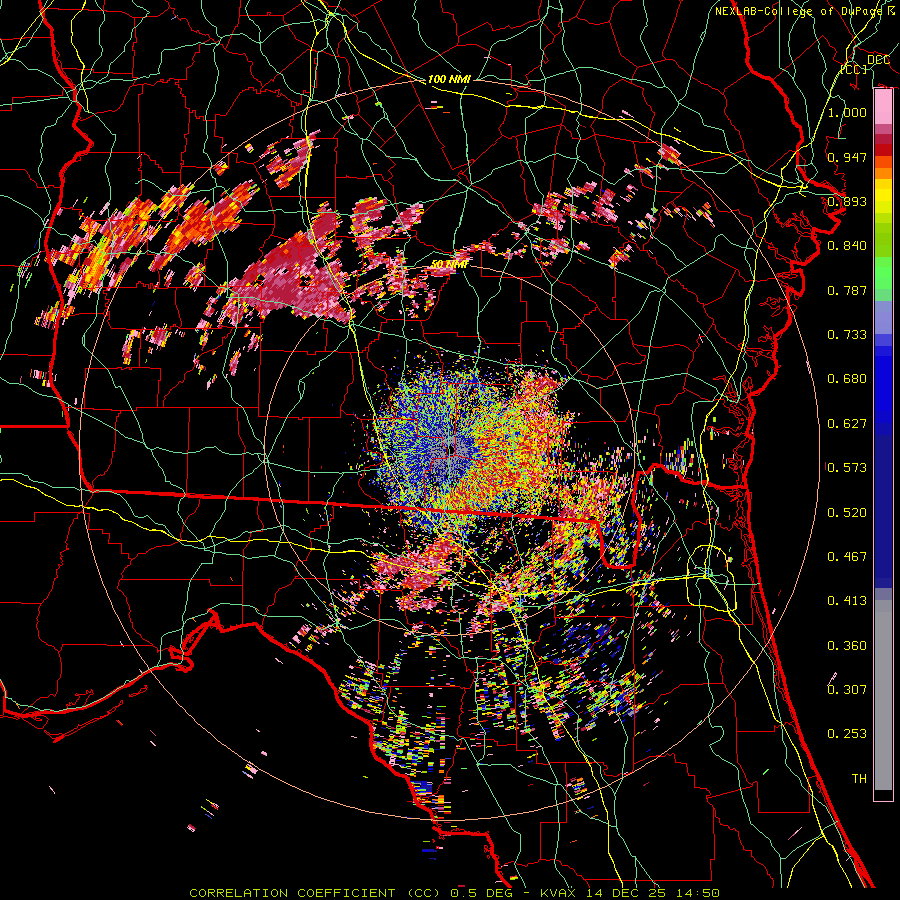Pick the light pink swatch at the top of the color bar
Screen dimensions: 900x900
[x=883, y=107]
